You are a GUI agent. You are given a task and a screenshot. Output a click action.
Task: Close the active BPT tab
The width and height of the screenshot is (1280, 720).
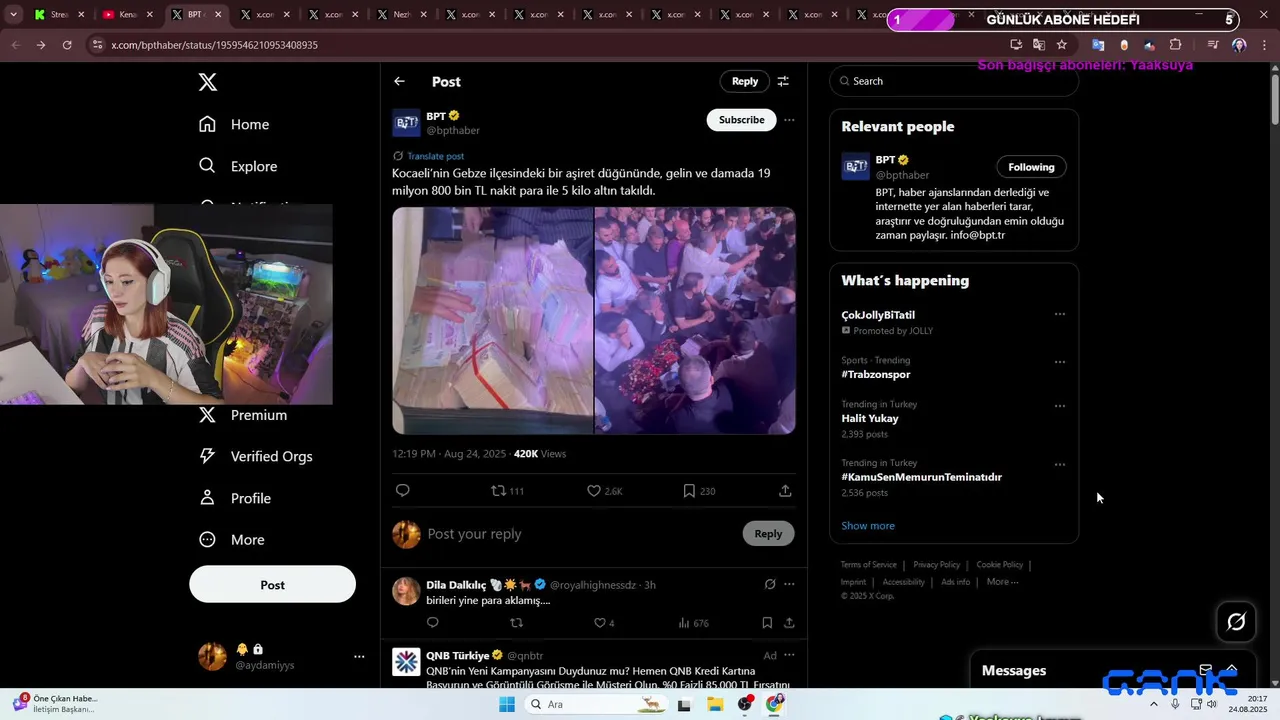[x=218, y=15]
